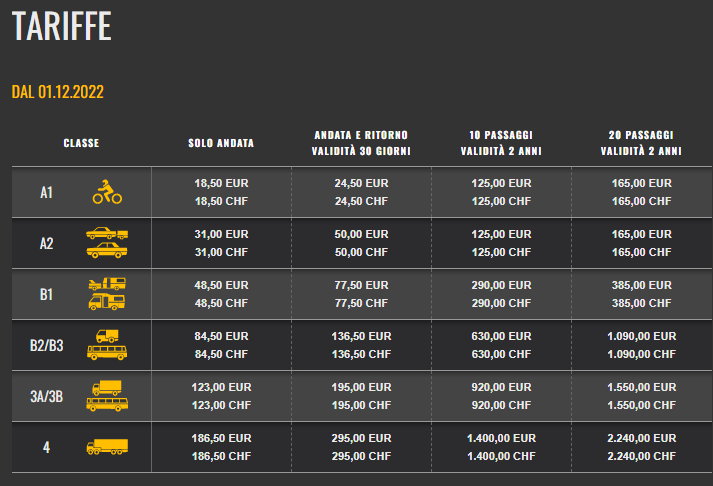Click the TARIFFE page heading
Screen dimensions: 713x486
[x=61, y=26]
